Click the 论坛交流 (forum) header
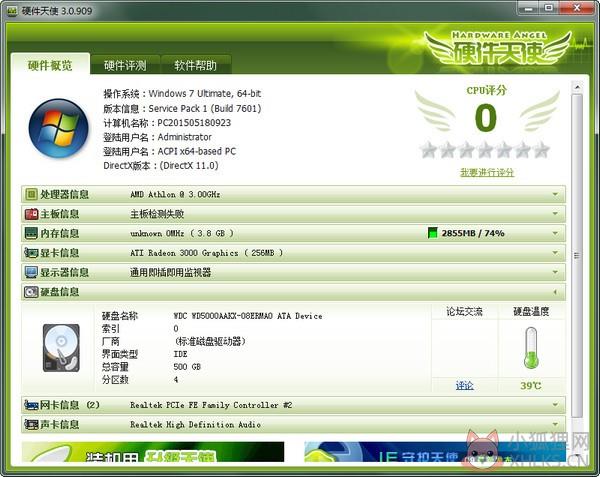 465,312
